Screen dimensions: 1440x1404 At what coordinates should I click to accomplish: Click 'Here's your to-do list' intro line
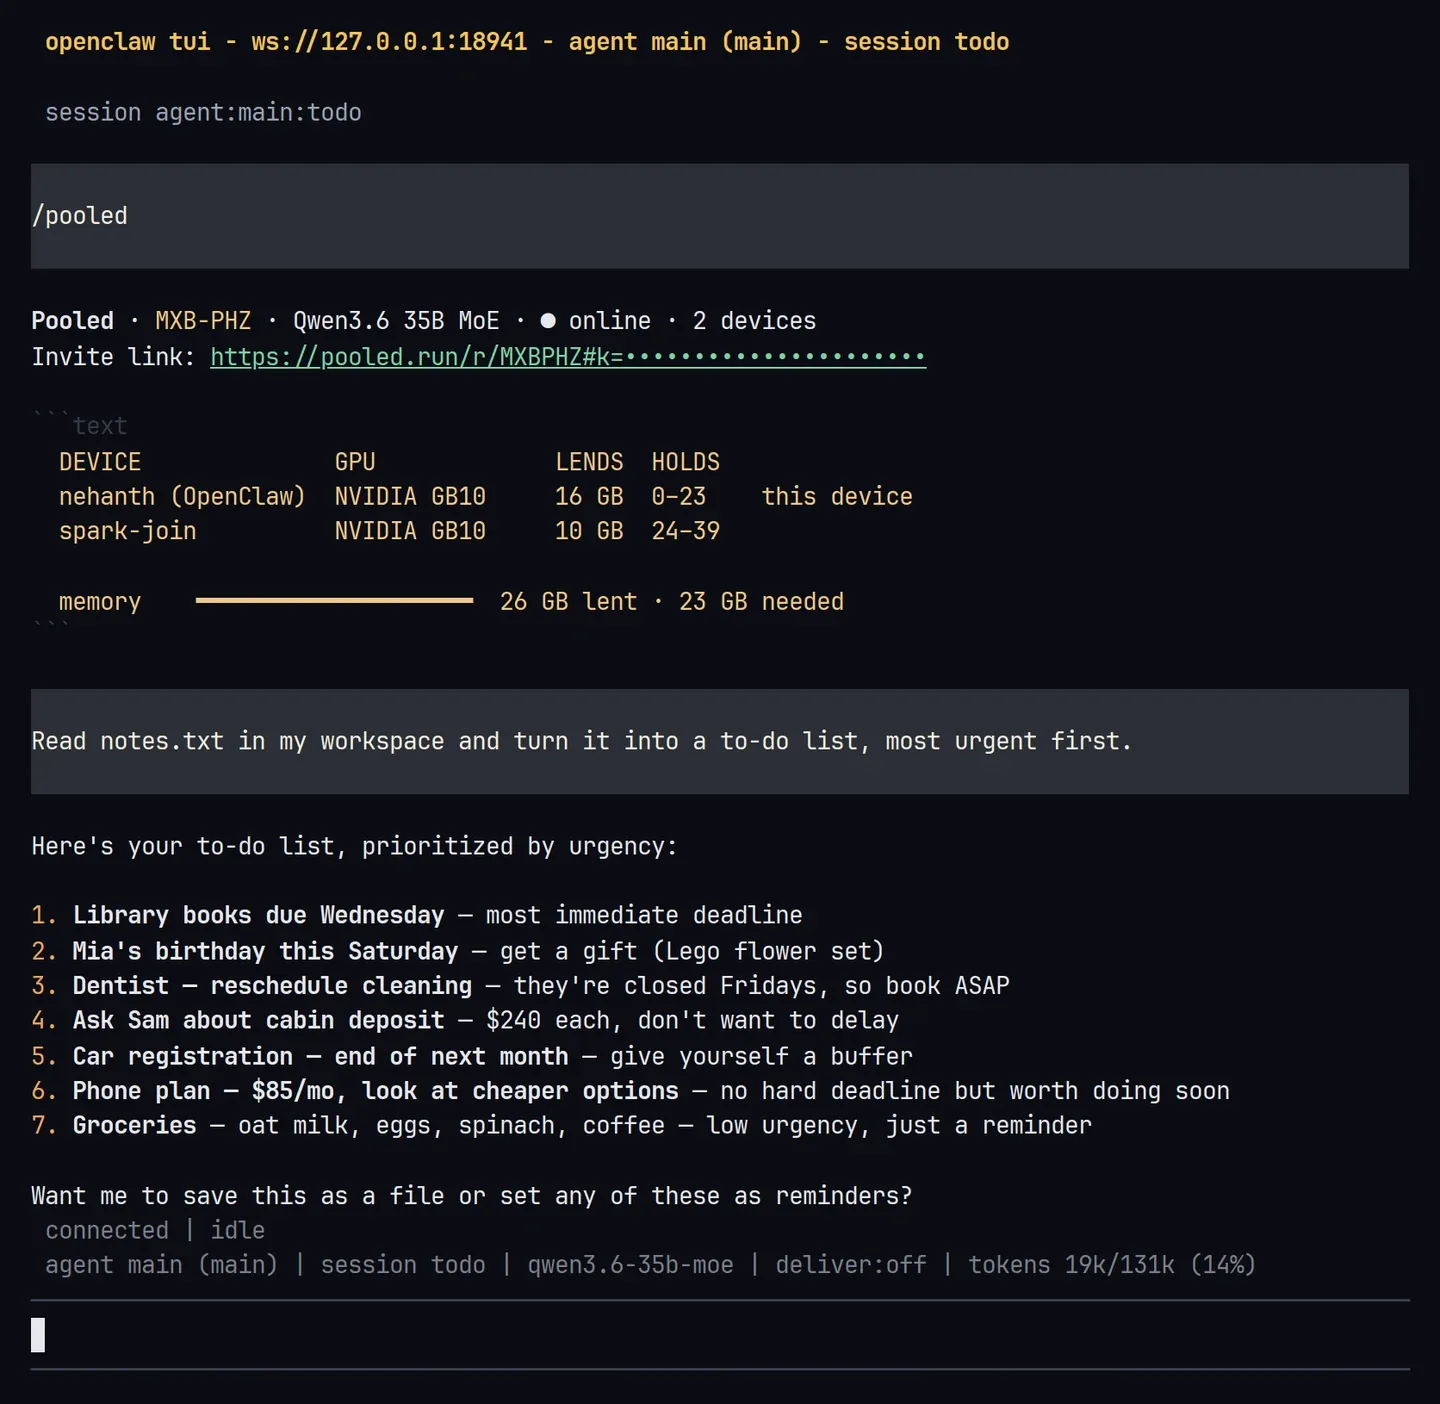tap(354, 847)
